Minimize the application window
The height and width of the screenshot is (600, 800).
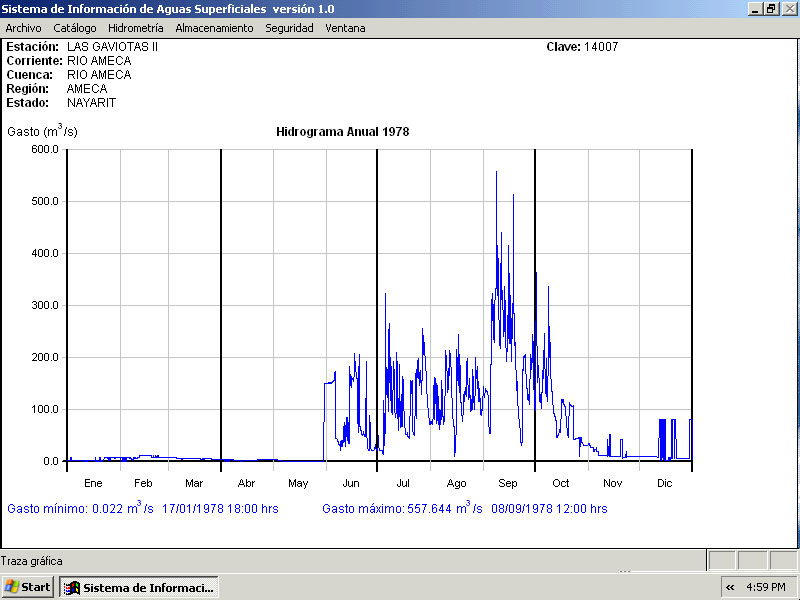pos(755,8)
